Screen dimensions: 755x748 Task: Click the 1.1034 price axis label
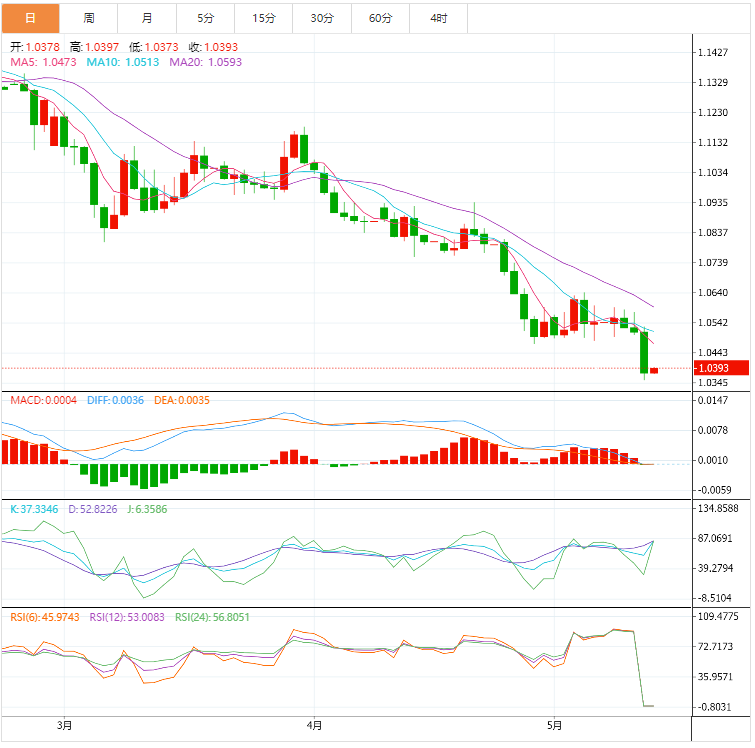click(x=713, y=172)
